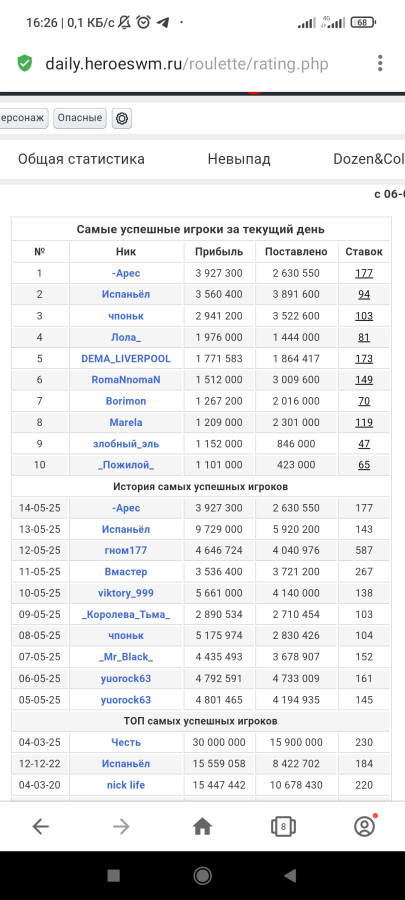Go back with the browser back arrow

(40, 826)
